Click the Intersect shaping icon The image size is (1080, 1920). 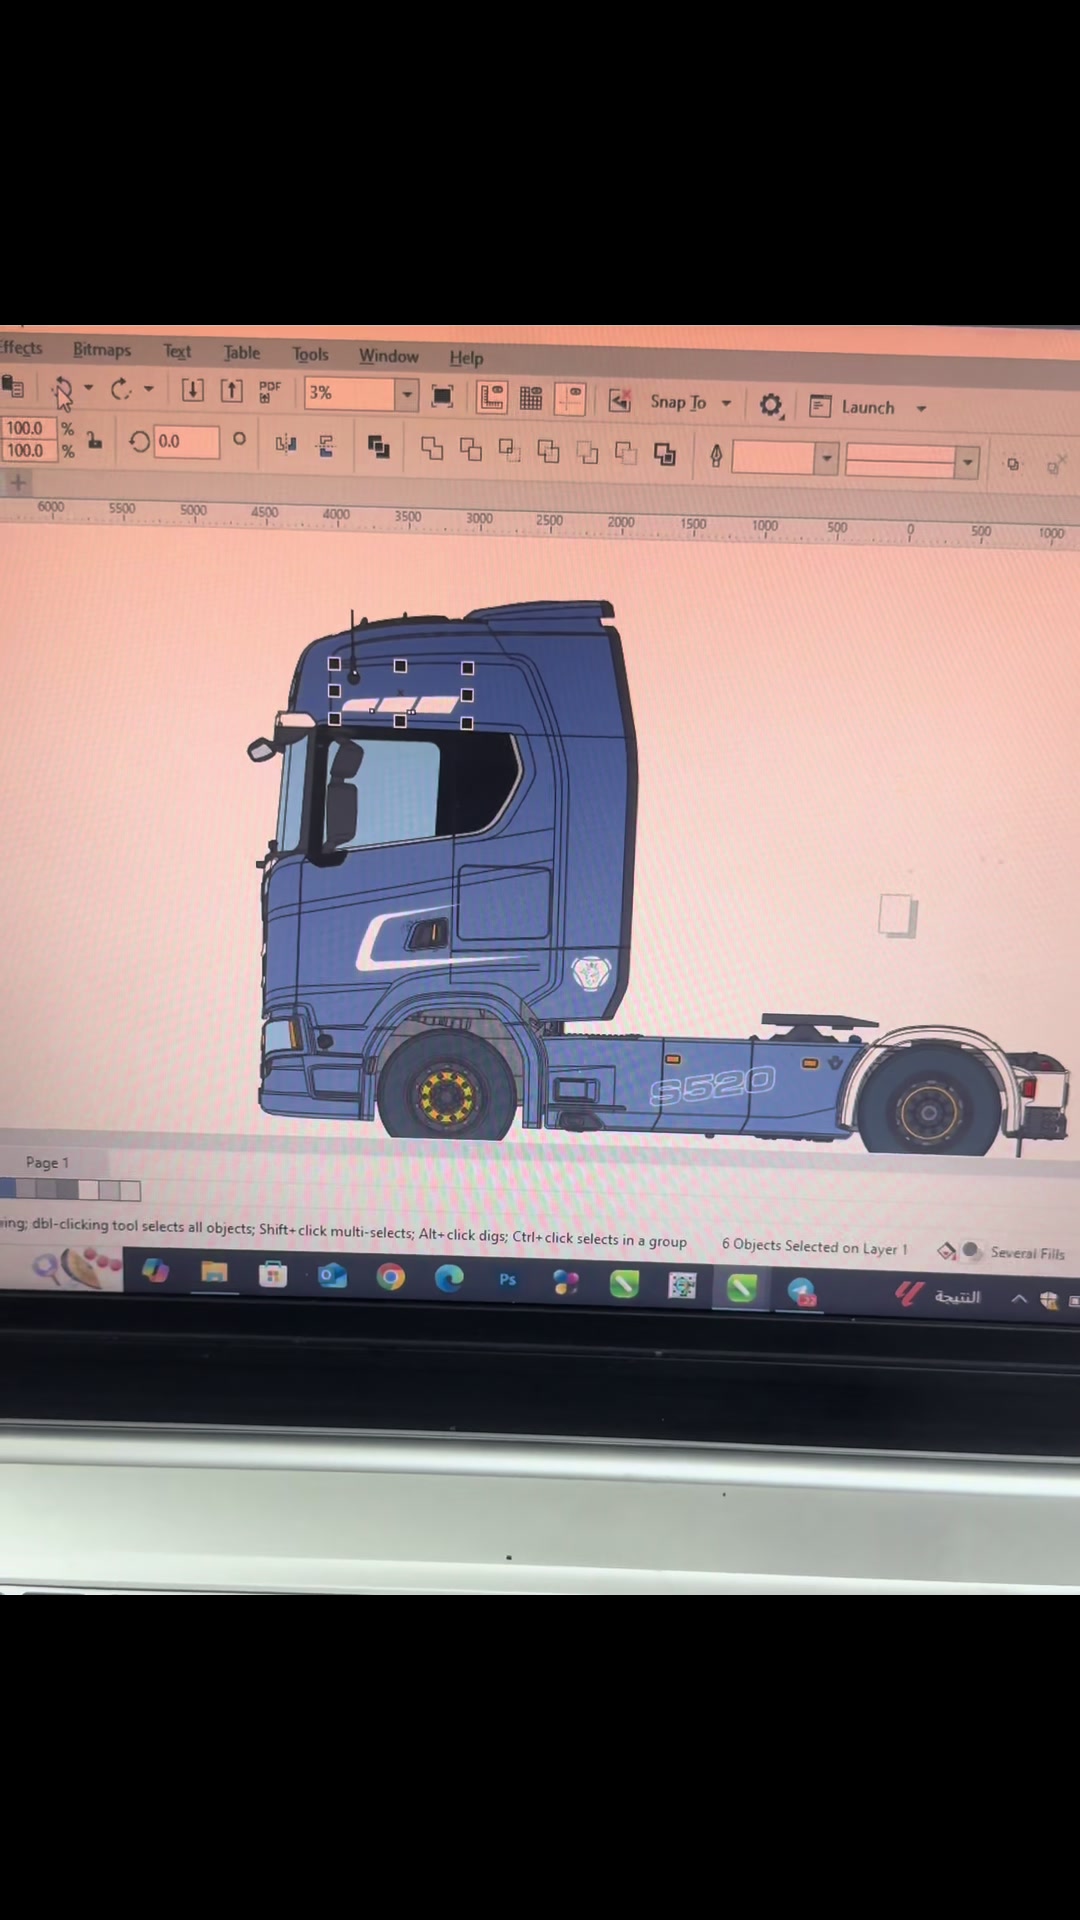[x=509, y=451]
